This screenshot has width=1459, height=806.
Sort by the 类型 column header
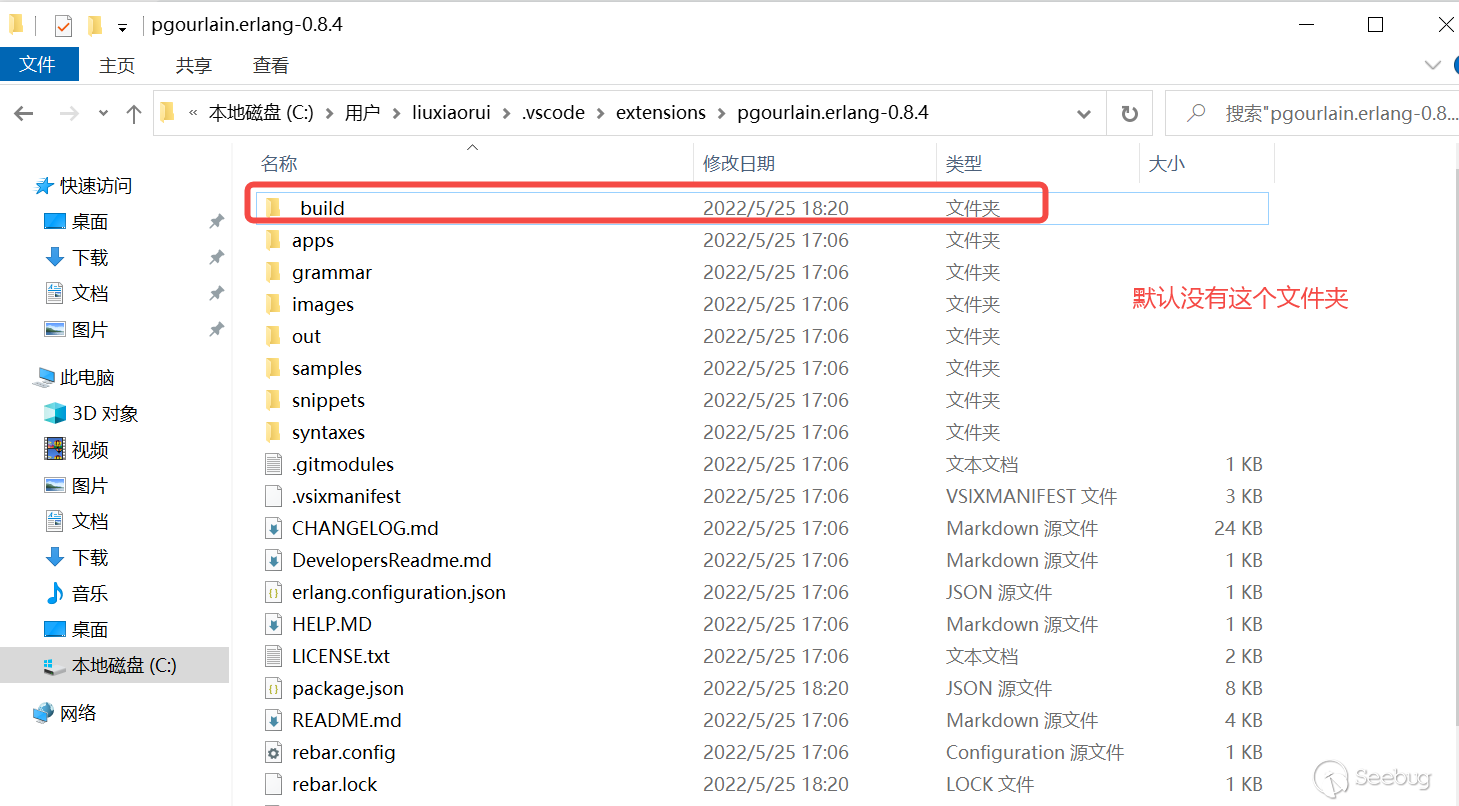(x=965, y=164)
